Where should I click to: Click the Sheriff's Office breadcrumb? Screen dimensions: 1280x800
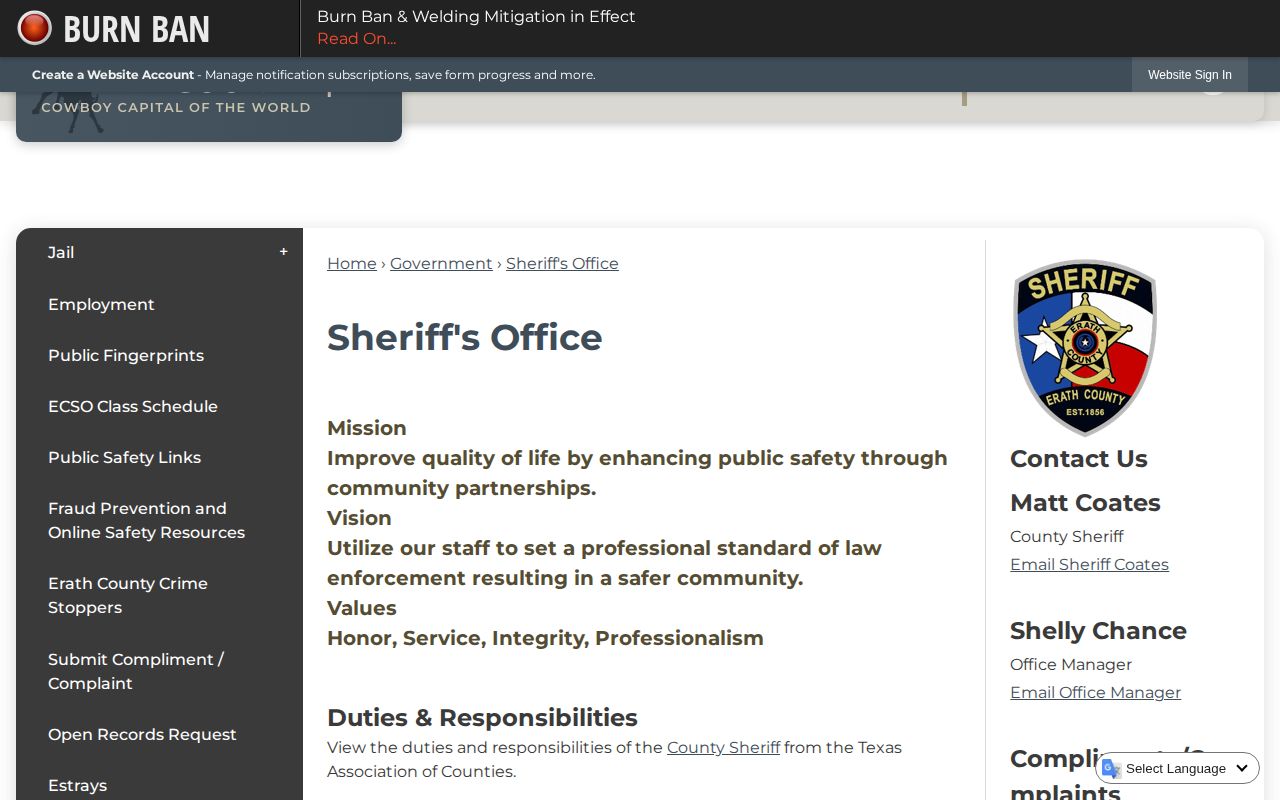click(562, 263)
